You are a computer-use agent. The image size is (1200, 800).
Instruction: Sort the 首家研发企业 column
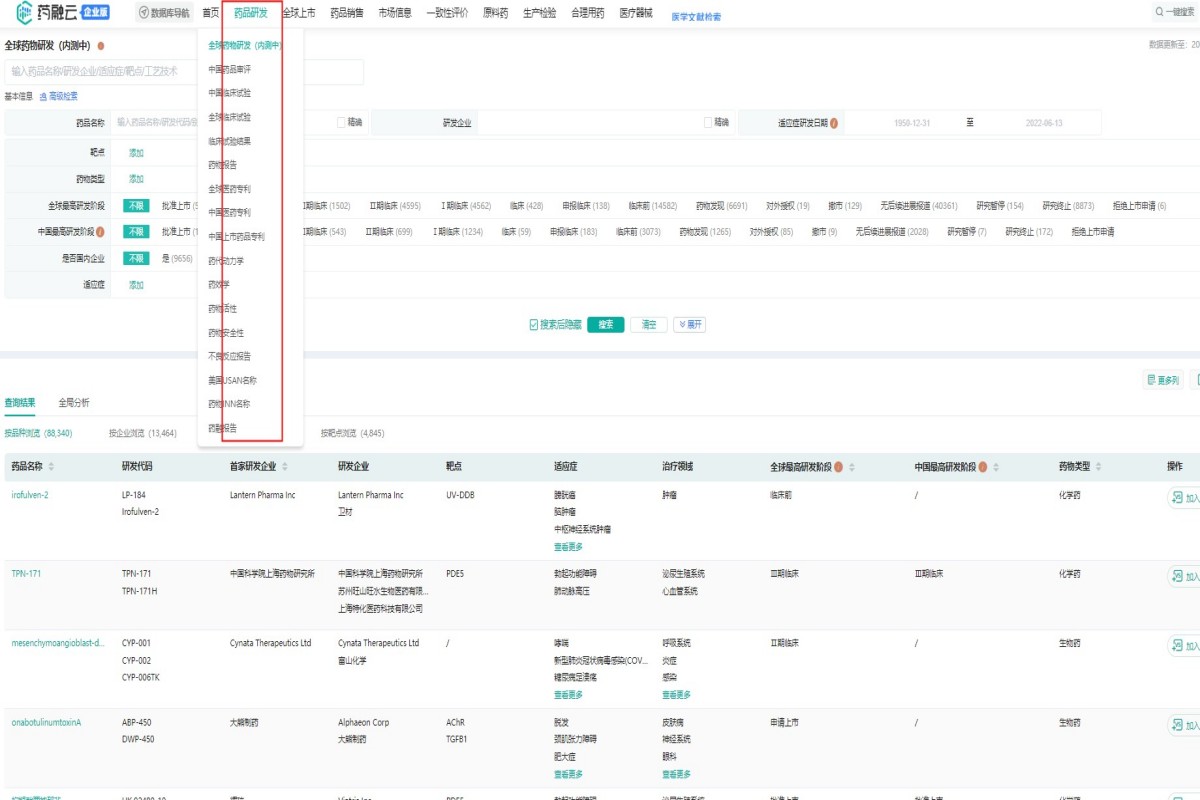(x=285, y=467)
